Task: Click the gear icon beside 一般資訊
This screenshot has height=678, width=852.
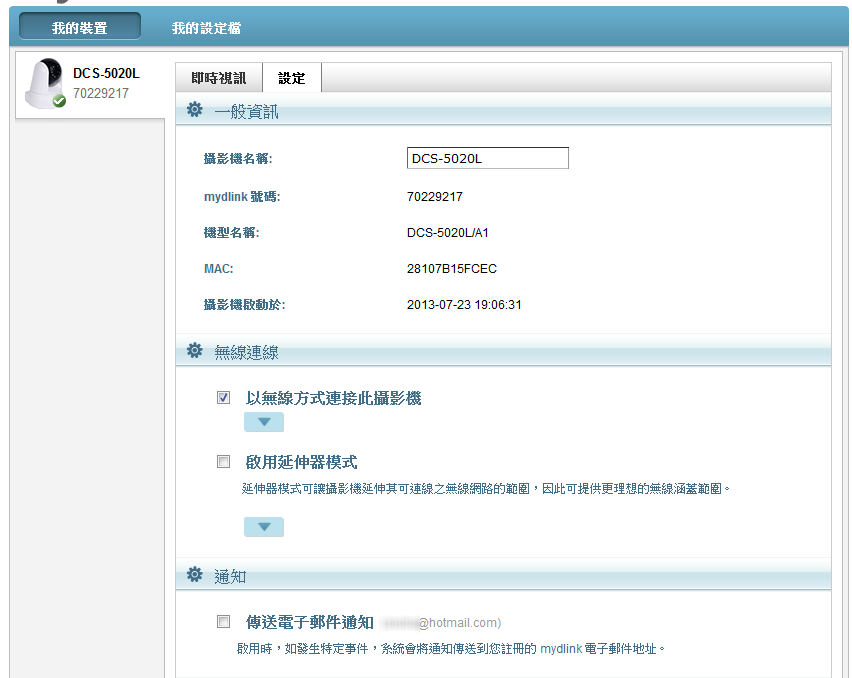Action: click(195, 110)
